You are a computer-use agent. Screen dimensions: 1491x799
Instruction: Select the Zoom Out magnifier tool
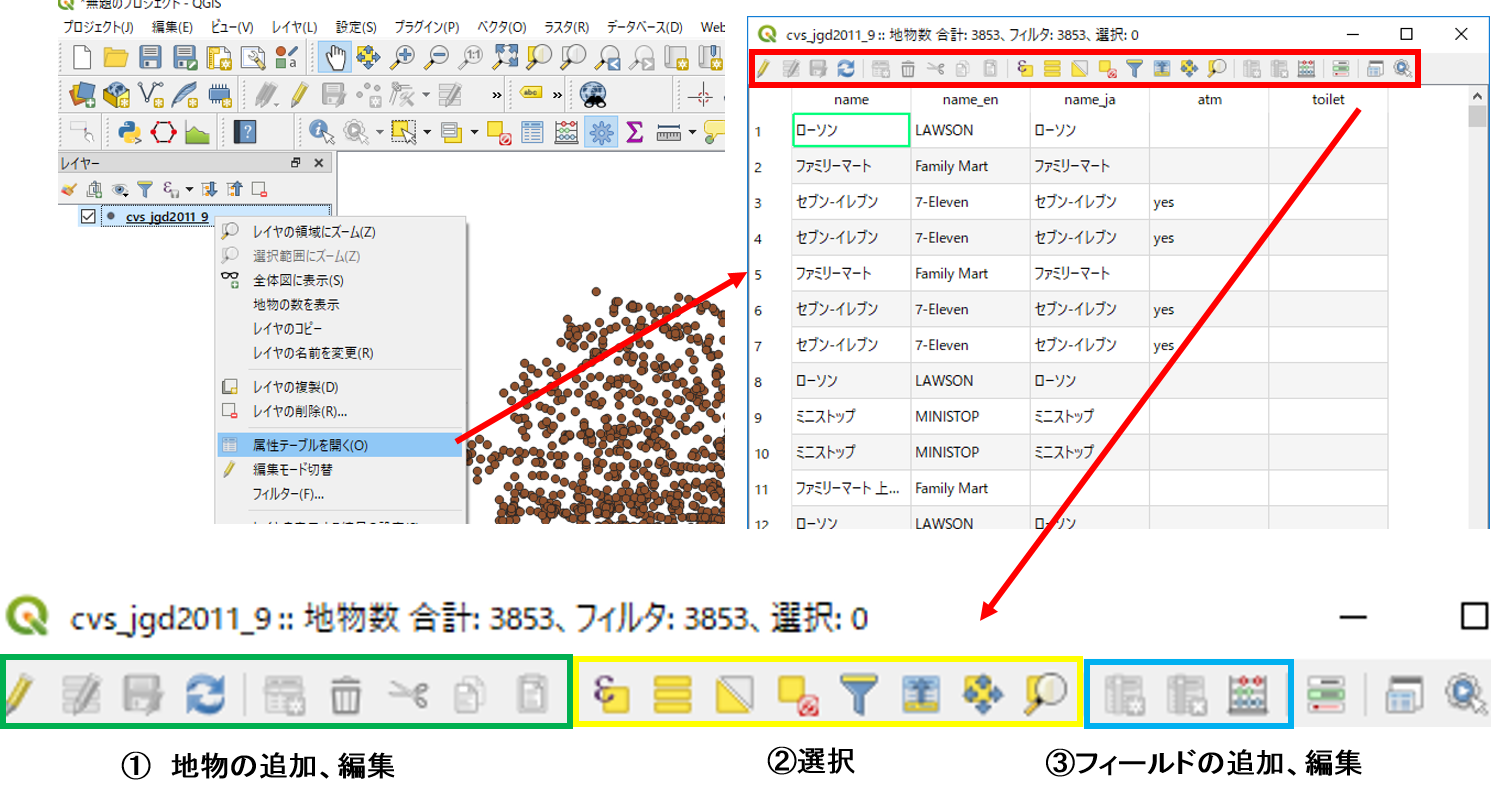(x=436, y=57)
